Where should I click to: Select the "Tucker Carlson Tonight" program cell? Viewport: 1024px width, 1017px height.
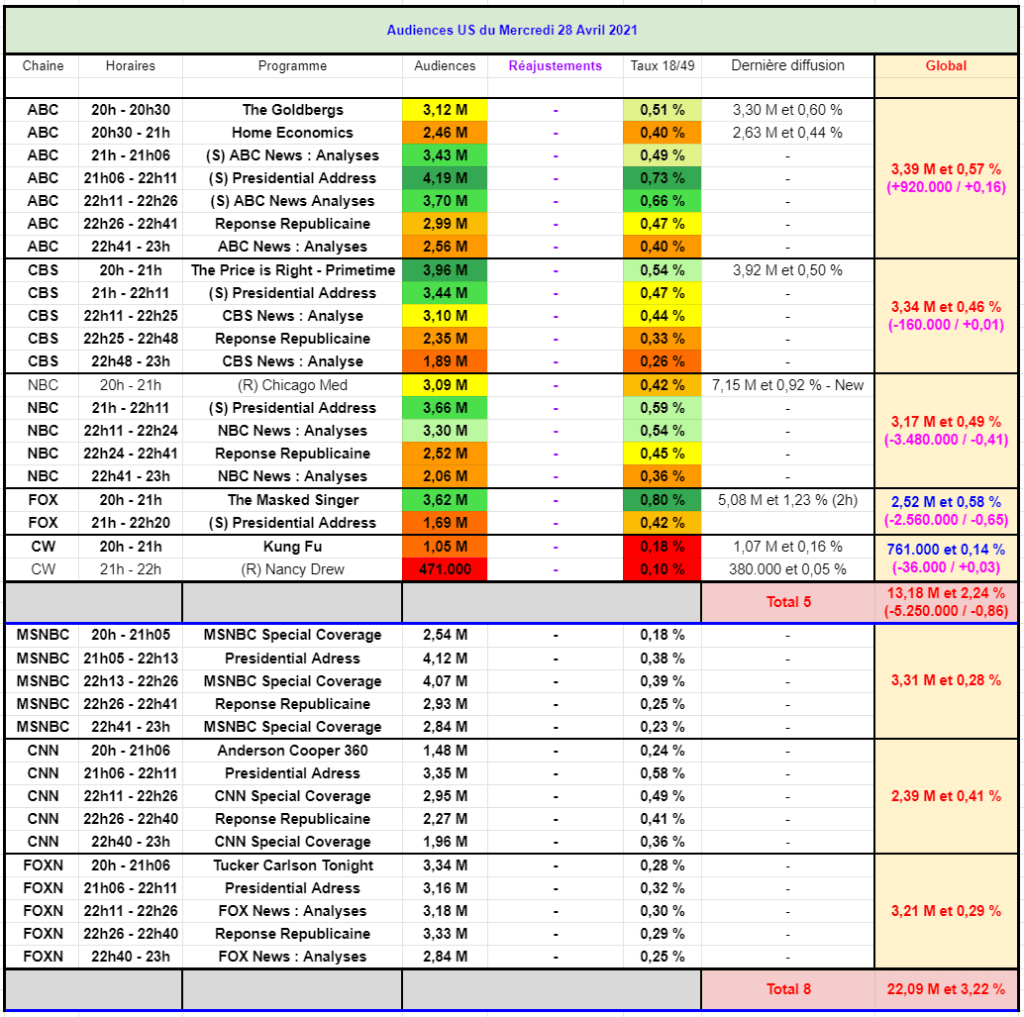click(292, 866)
